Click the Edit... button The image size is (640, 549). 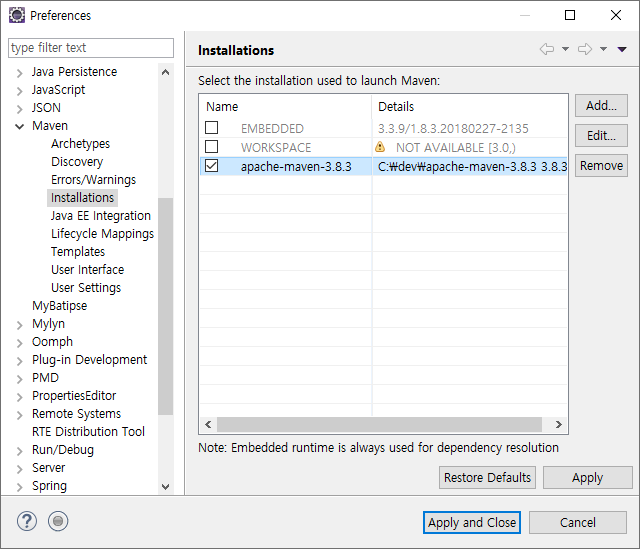point(601,136)
